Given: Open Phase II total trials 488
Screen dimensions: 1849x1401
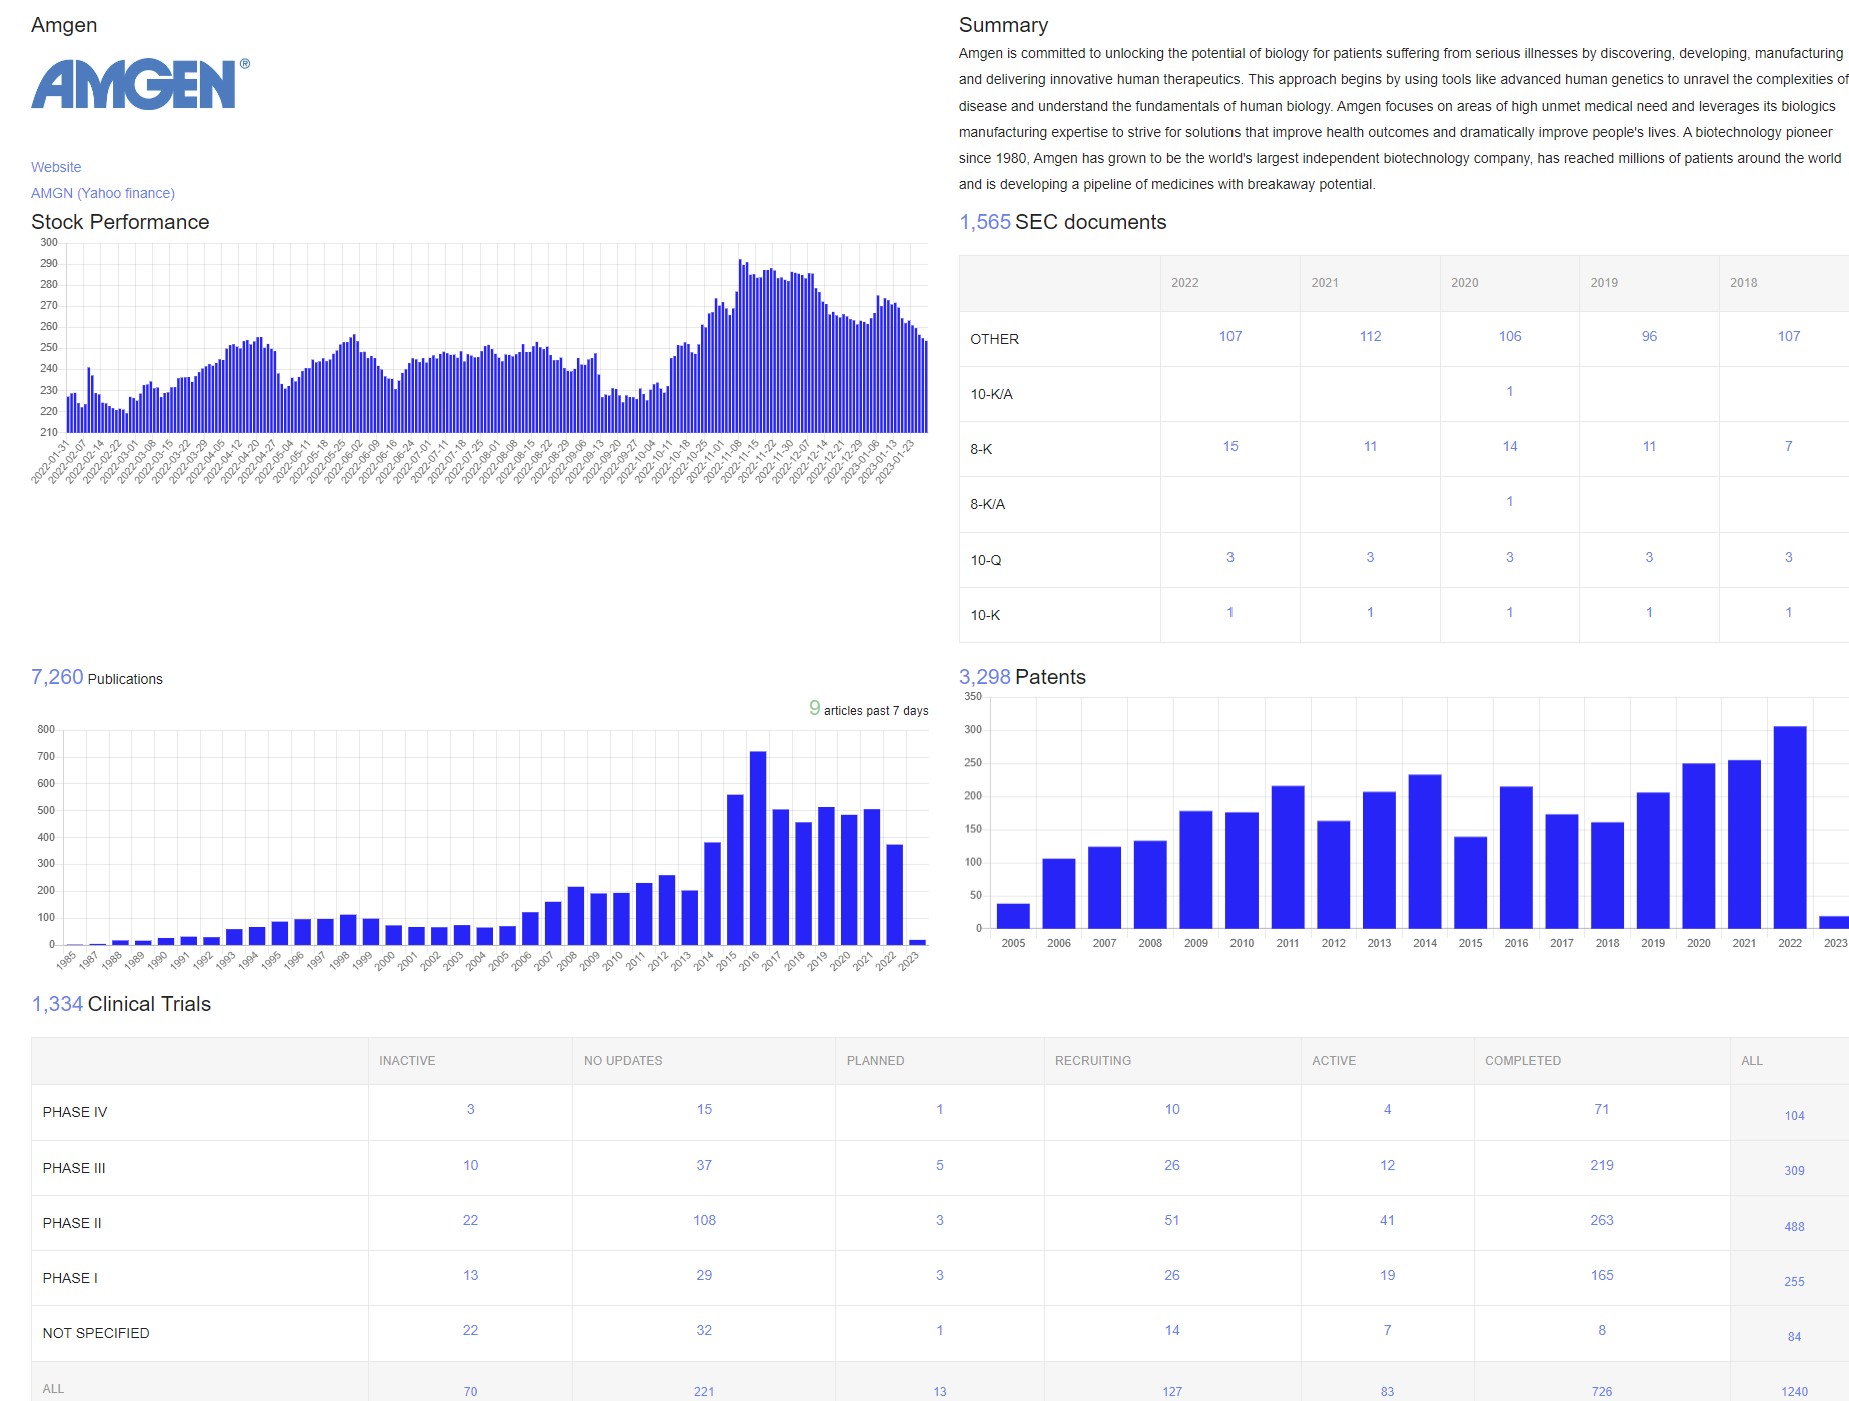Looking at the screenshot, I should click(1795, 1227).
